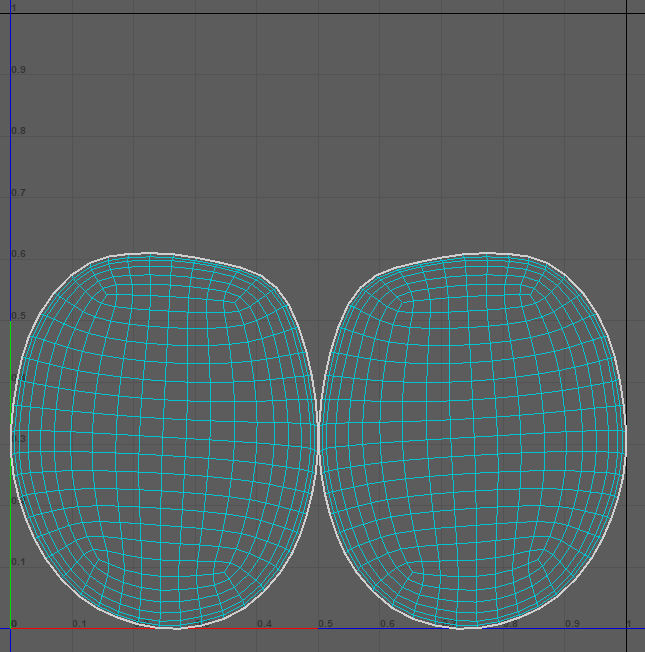Click the top-right corner of UV tile
This screenshot has width=645, height=652.
point(627,13)
